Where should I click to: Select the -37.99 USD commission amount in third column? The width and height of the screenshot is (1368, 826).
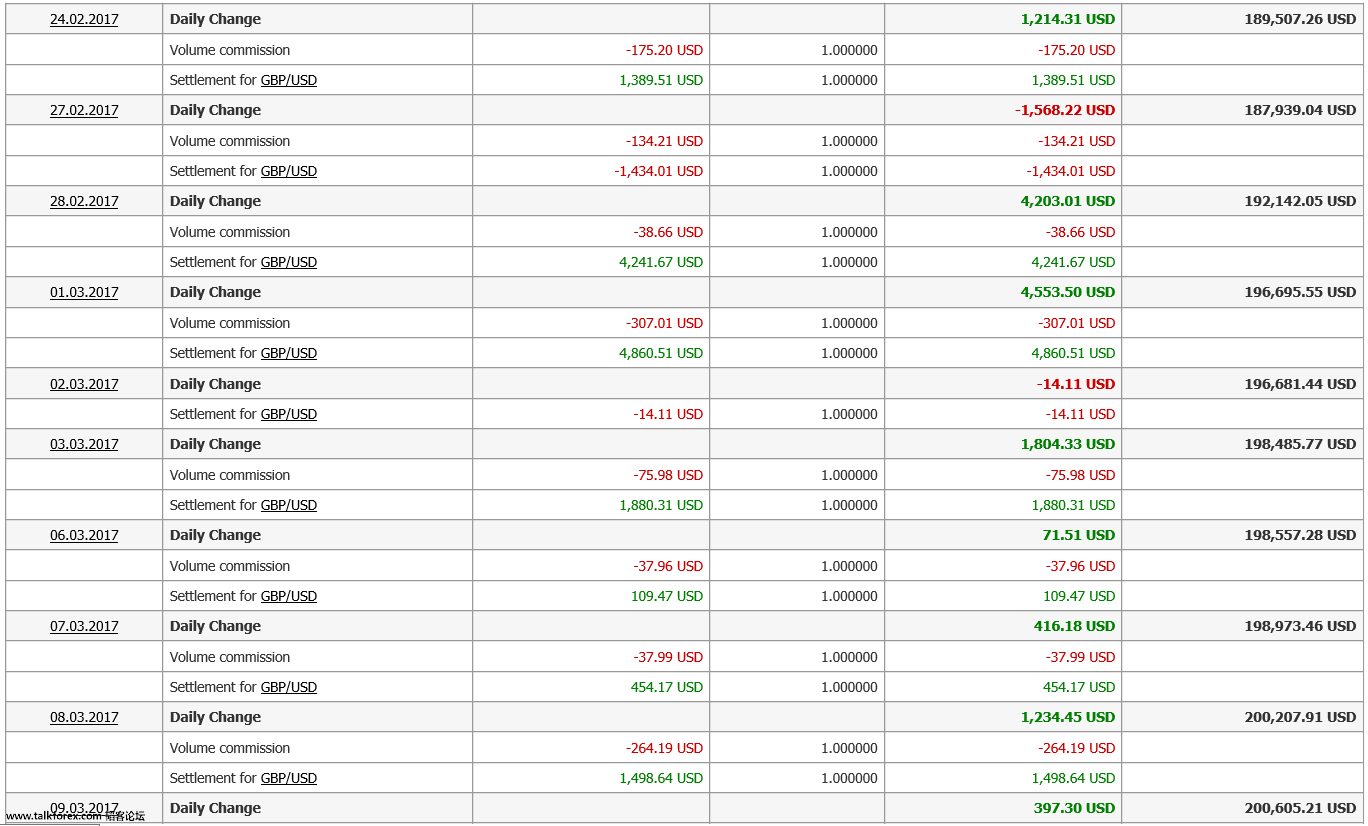(668, 657)
